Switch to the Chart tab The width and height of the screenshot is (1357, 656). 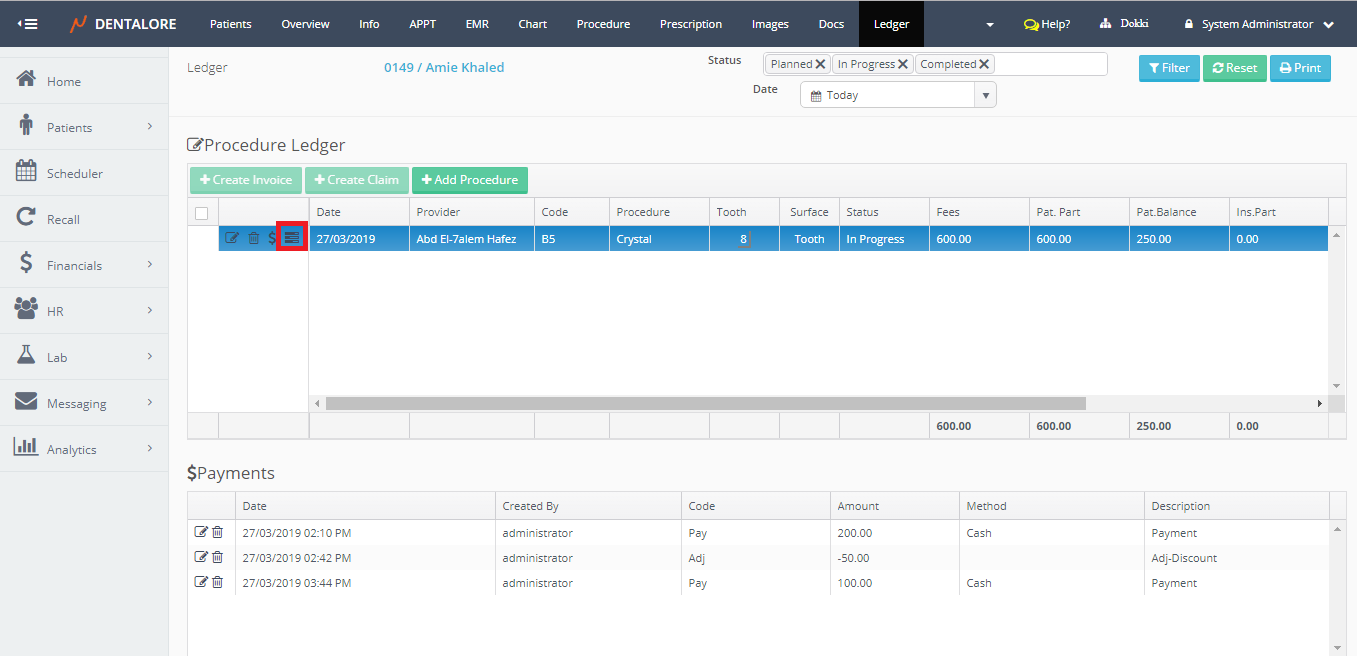coord(532,24)
